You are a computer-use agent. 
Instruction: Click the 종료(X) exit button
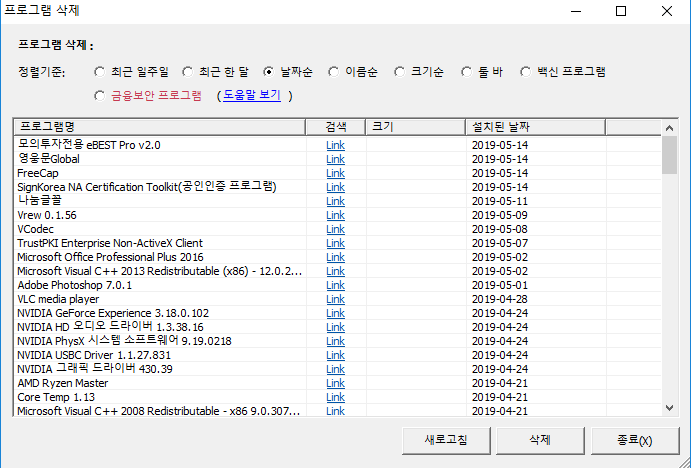635,440
